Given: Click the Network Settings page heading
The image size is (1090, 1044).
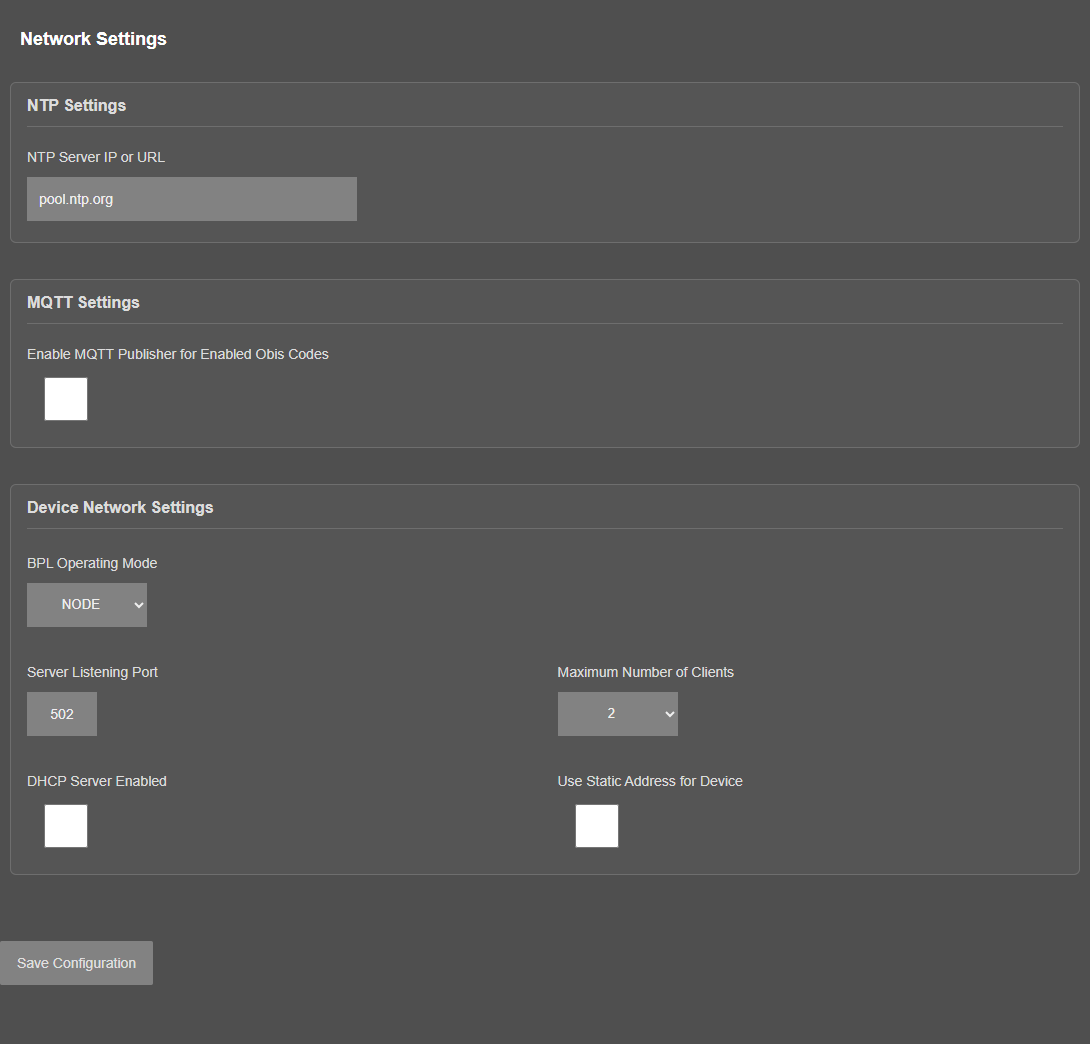Looking at the screenshot, I should pyautogui.click(x=93, y=39).
